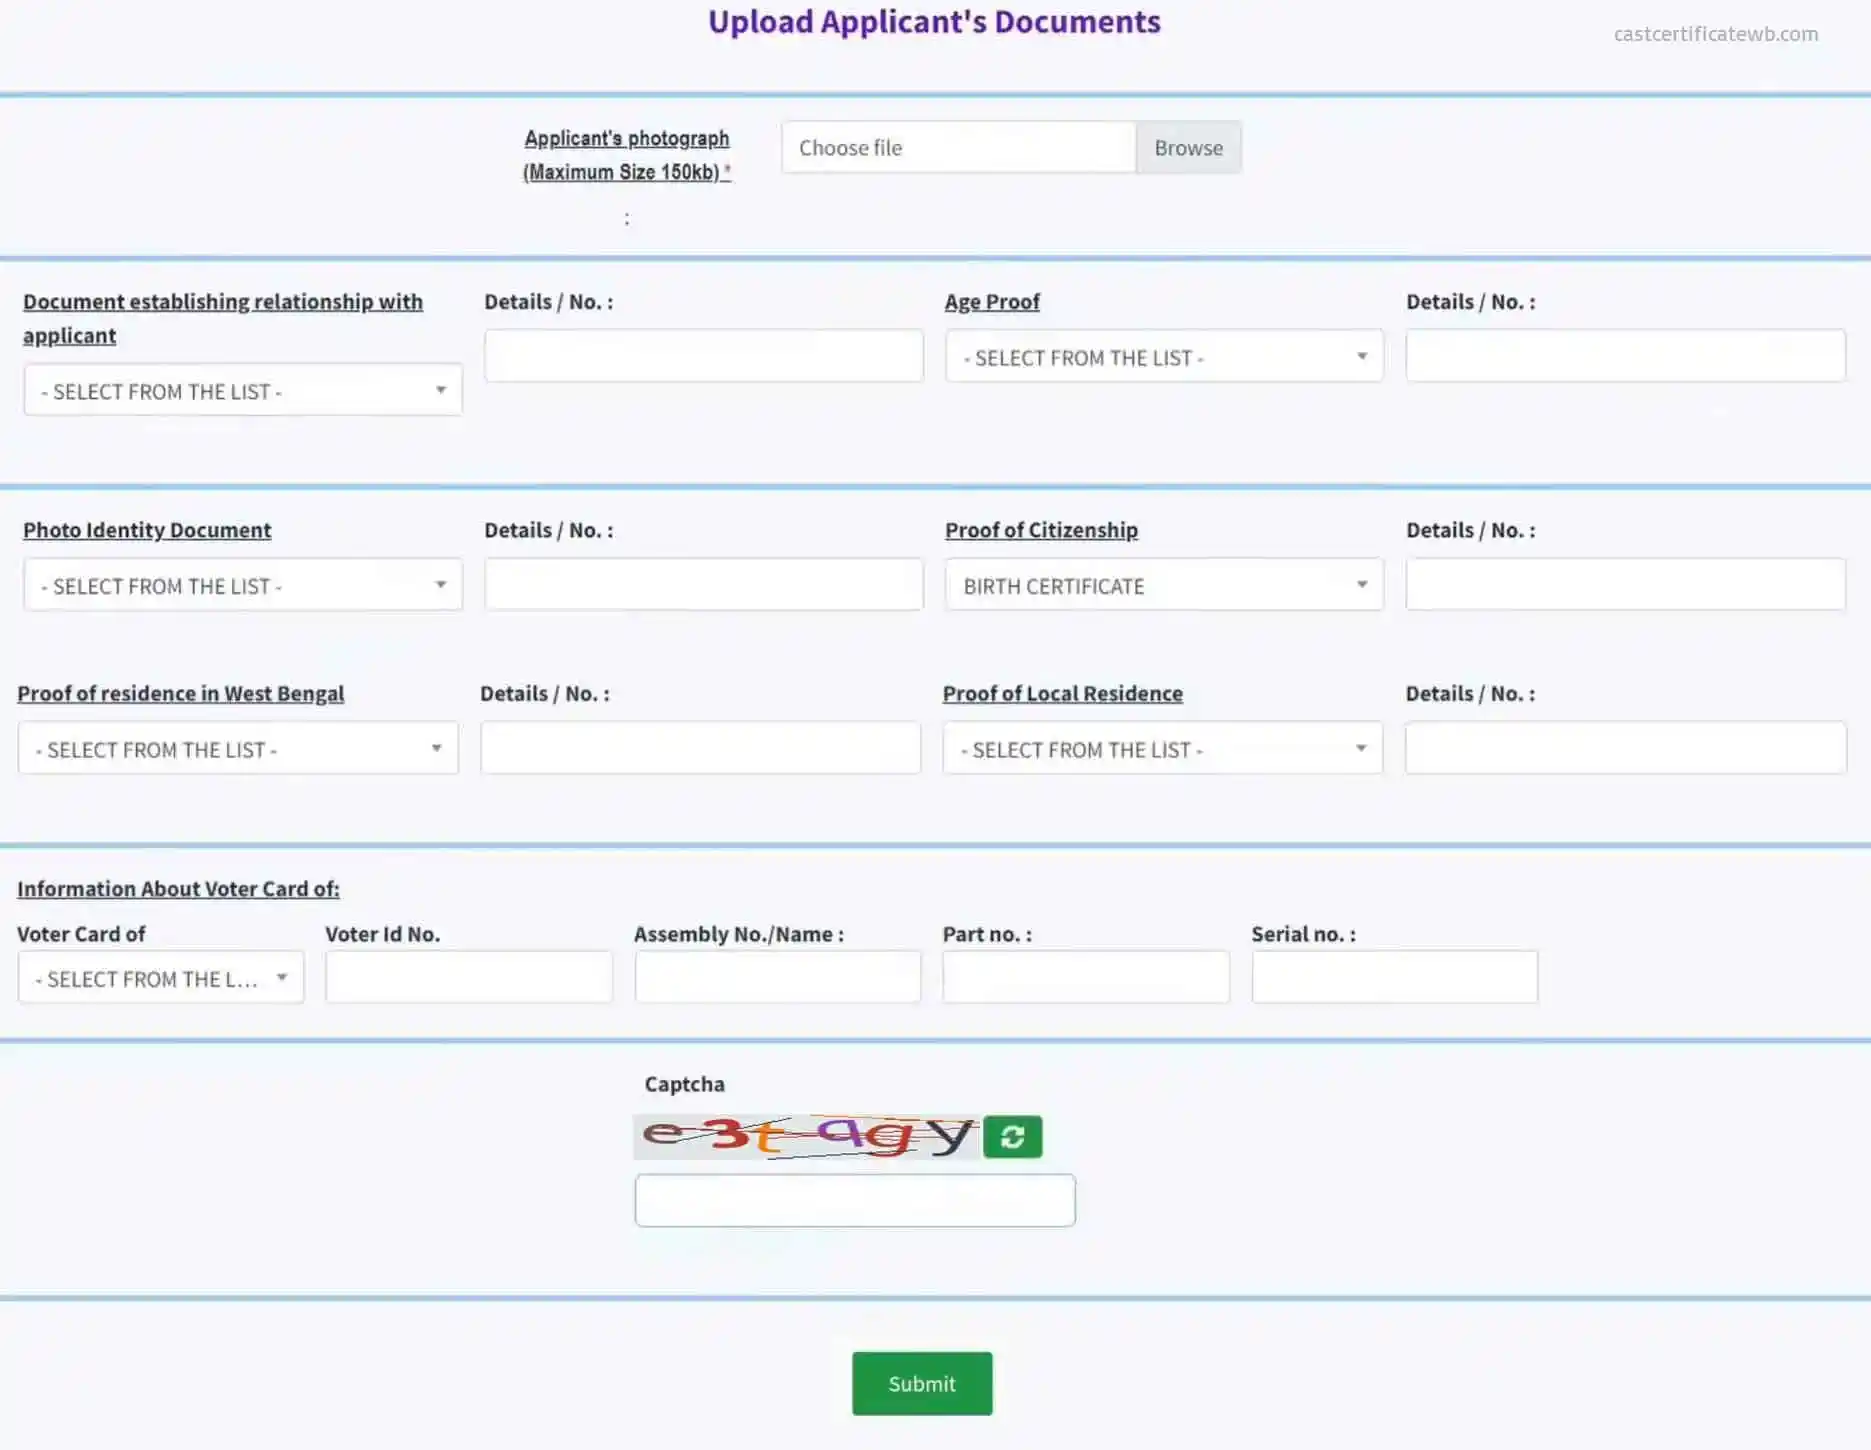1871x1450 pixels.
Task: Open the Age Proof selection list
Action: [1163, 356]
